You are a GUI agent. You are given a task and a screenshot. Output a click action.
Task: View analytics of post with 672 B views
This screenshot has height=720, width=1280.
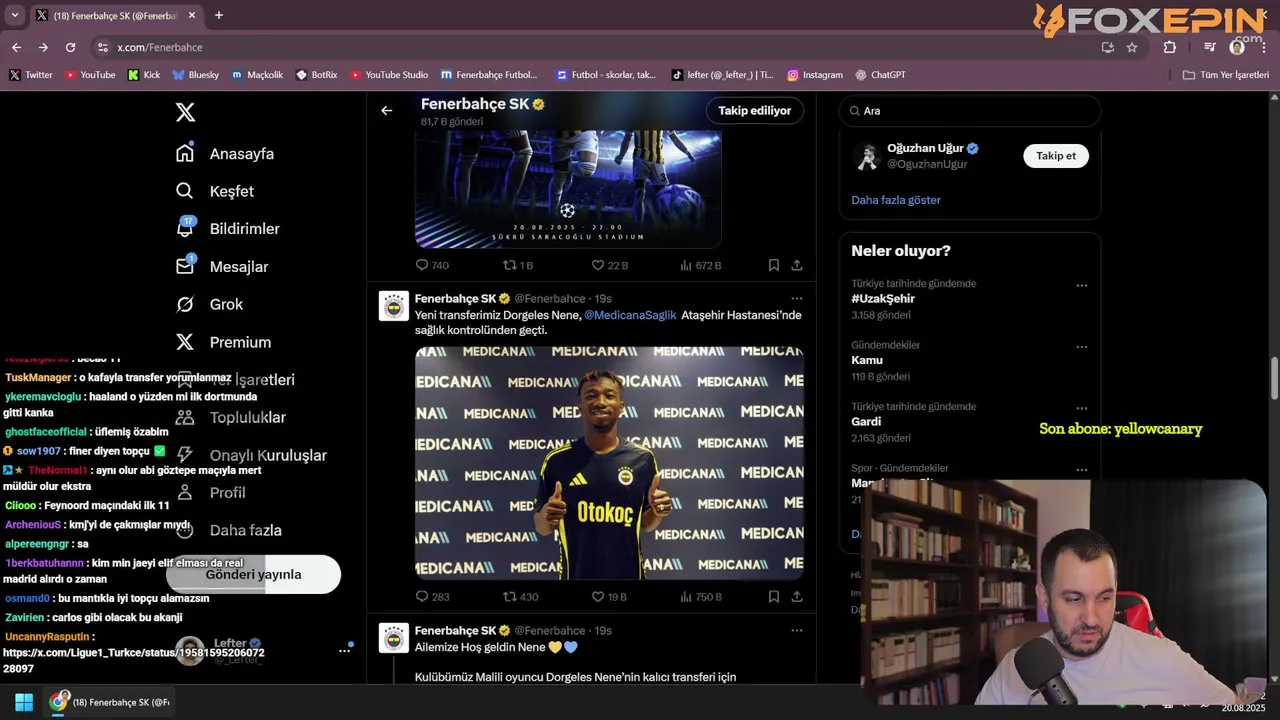(700, 265)
